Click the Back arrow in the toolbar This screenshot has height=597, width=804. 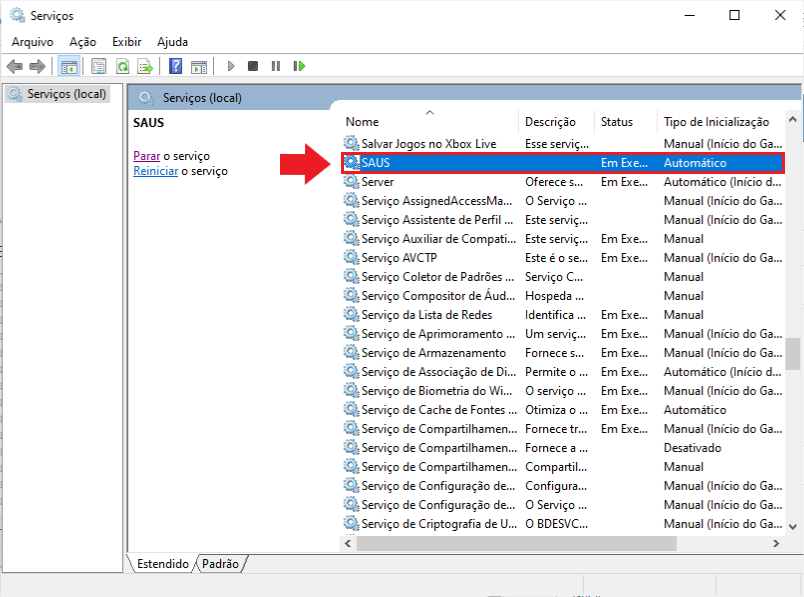14,66
